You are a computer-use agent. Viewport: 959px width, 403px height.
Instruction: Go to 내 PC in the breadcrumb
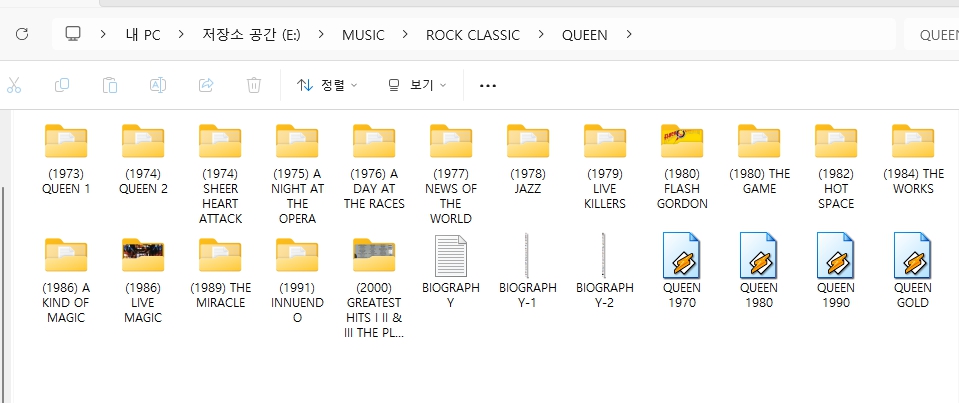click(143, 35)
